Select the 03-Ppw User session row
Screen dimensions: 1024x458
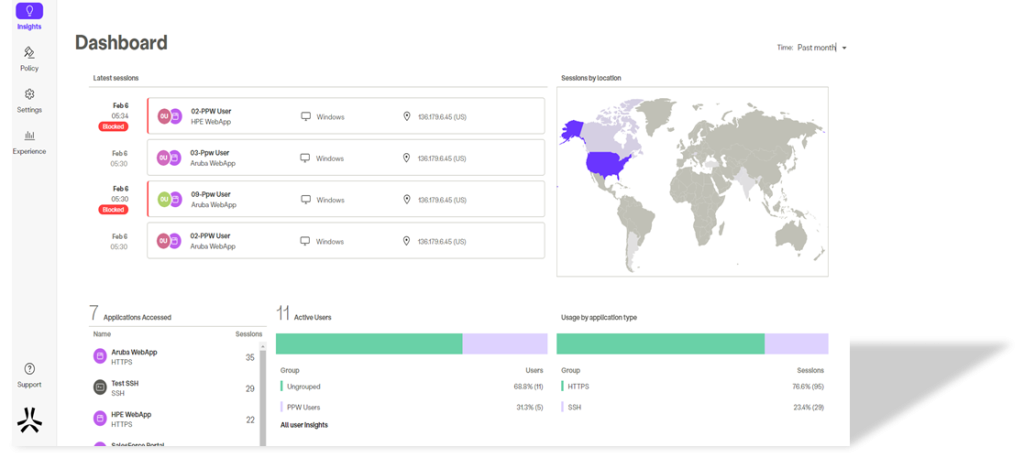345,158
